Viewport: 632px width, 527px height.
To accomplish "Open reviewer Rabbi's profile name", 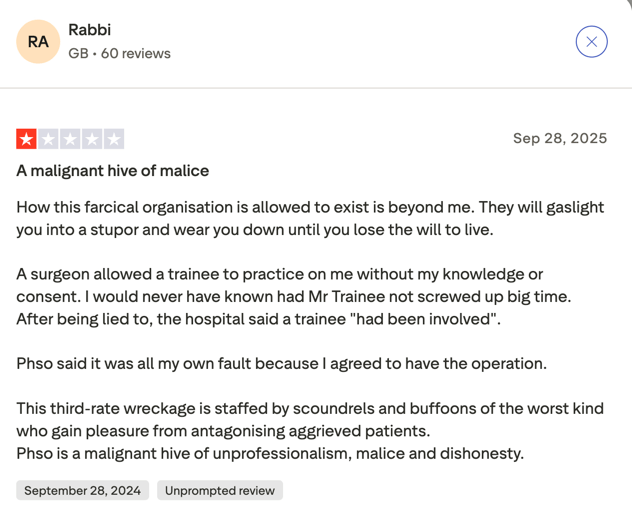I will [89, 30].
